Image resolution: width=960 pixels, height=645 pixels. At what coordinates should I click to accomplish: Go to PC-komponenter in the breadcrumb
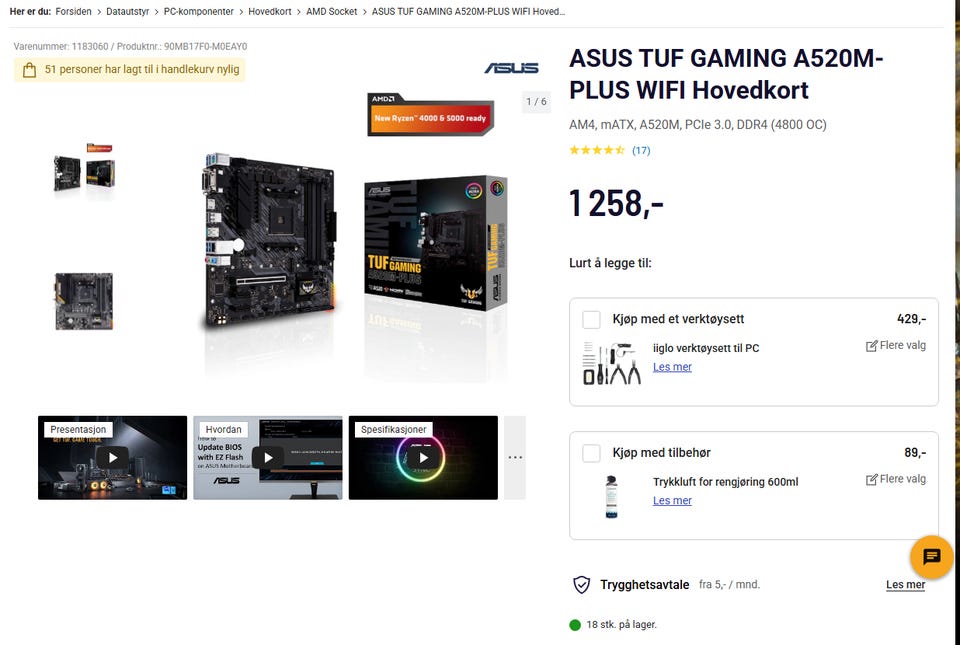click(198, 12)
